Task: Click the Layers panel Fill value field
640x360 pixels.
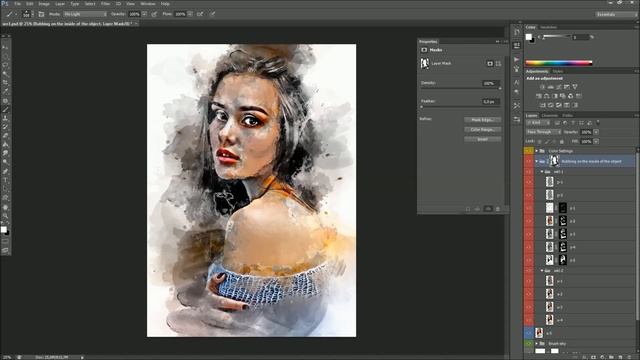Action: click(x=586, y=141)
